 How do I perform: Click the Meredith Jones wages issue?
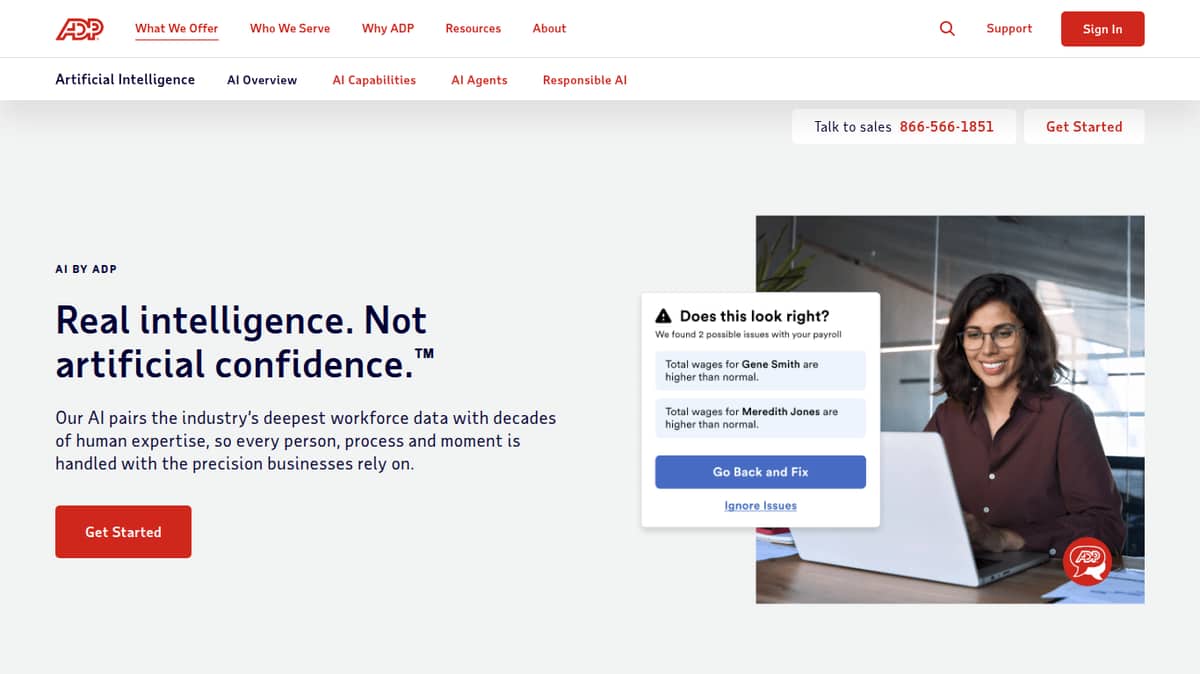(x=760, y=418)
